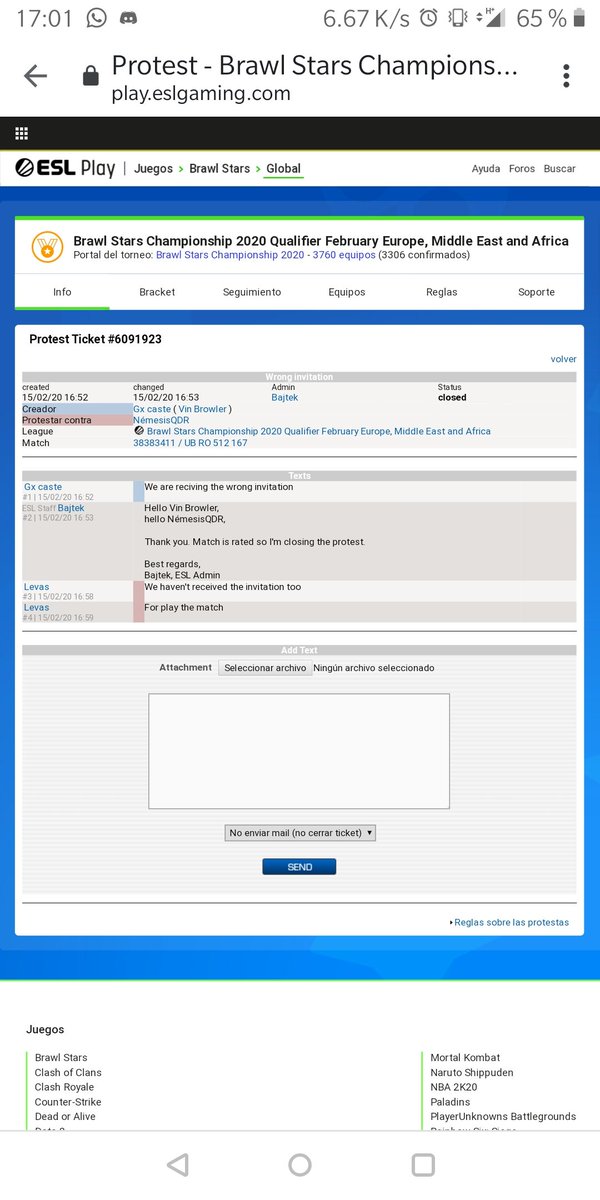Screen dimensions: 600x1200
Task: Open Naruto Shippuden footer link
Action: 472,1072
